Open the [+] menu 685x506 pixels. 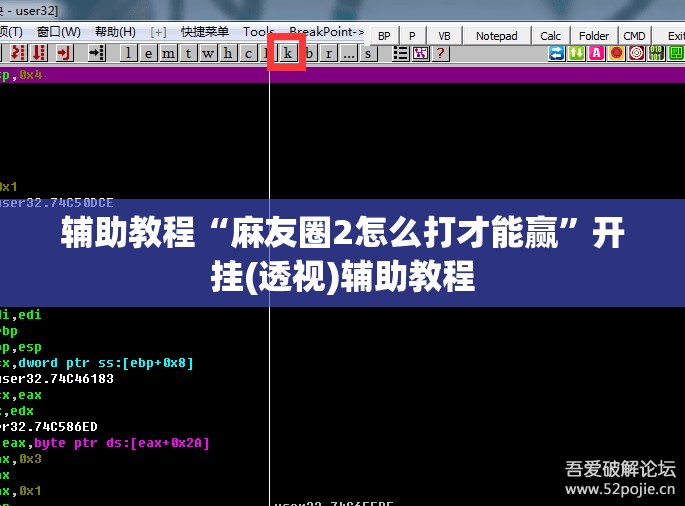click(158, 32)
